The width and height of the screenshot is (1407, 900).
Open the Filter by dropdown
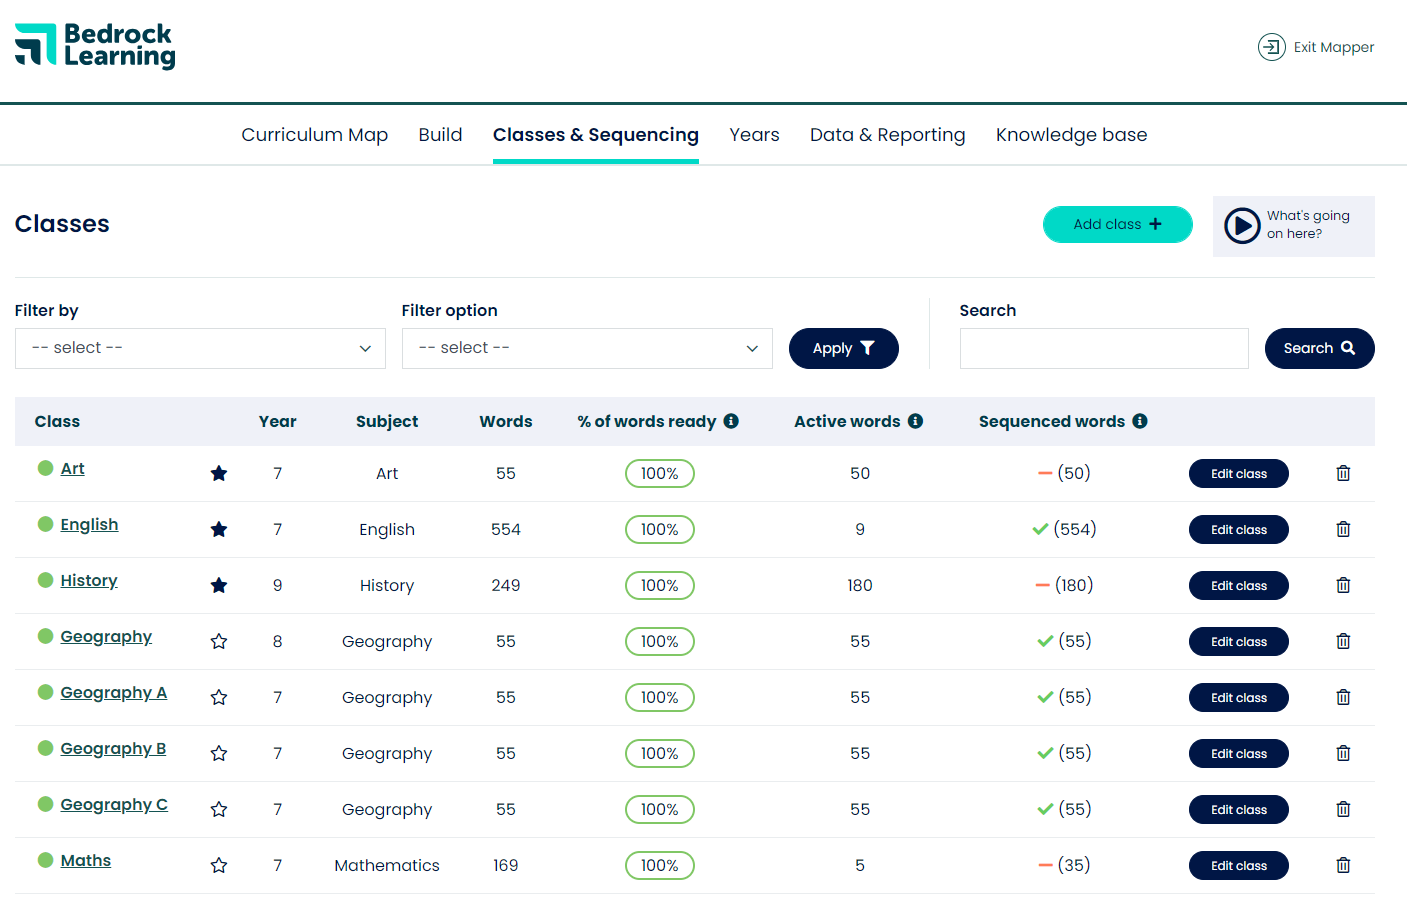200,348
